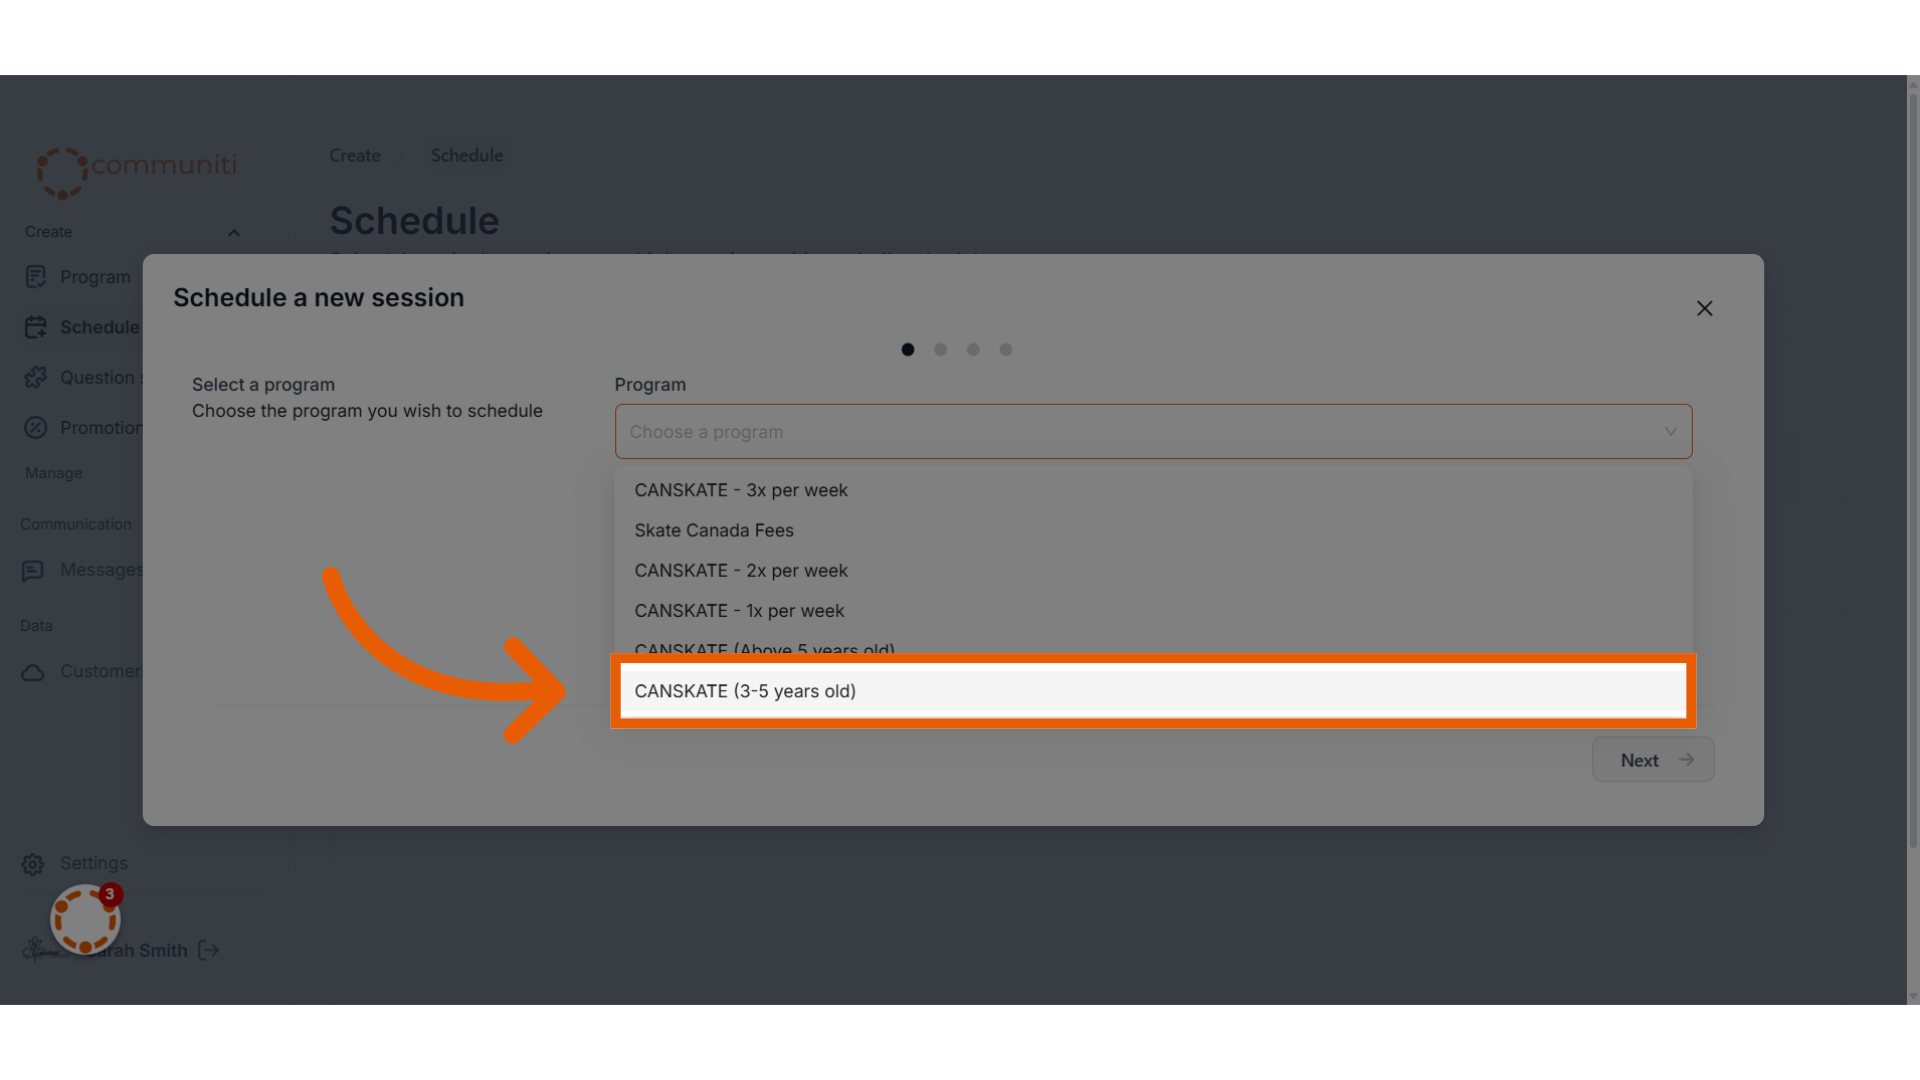Click the Messages chat icon
1920x1080 pixels.
coord(33,571)
